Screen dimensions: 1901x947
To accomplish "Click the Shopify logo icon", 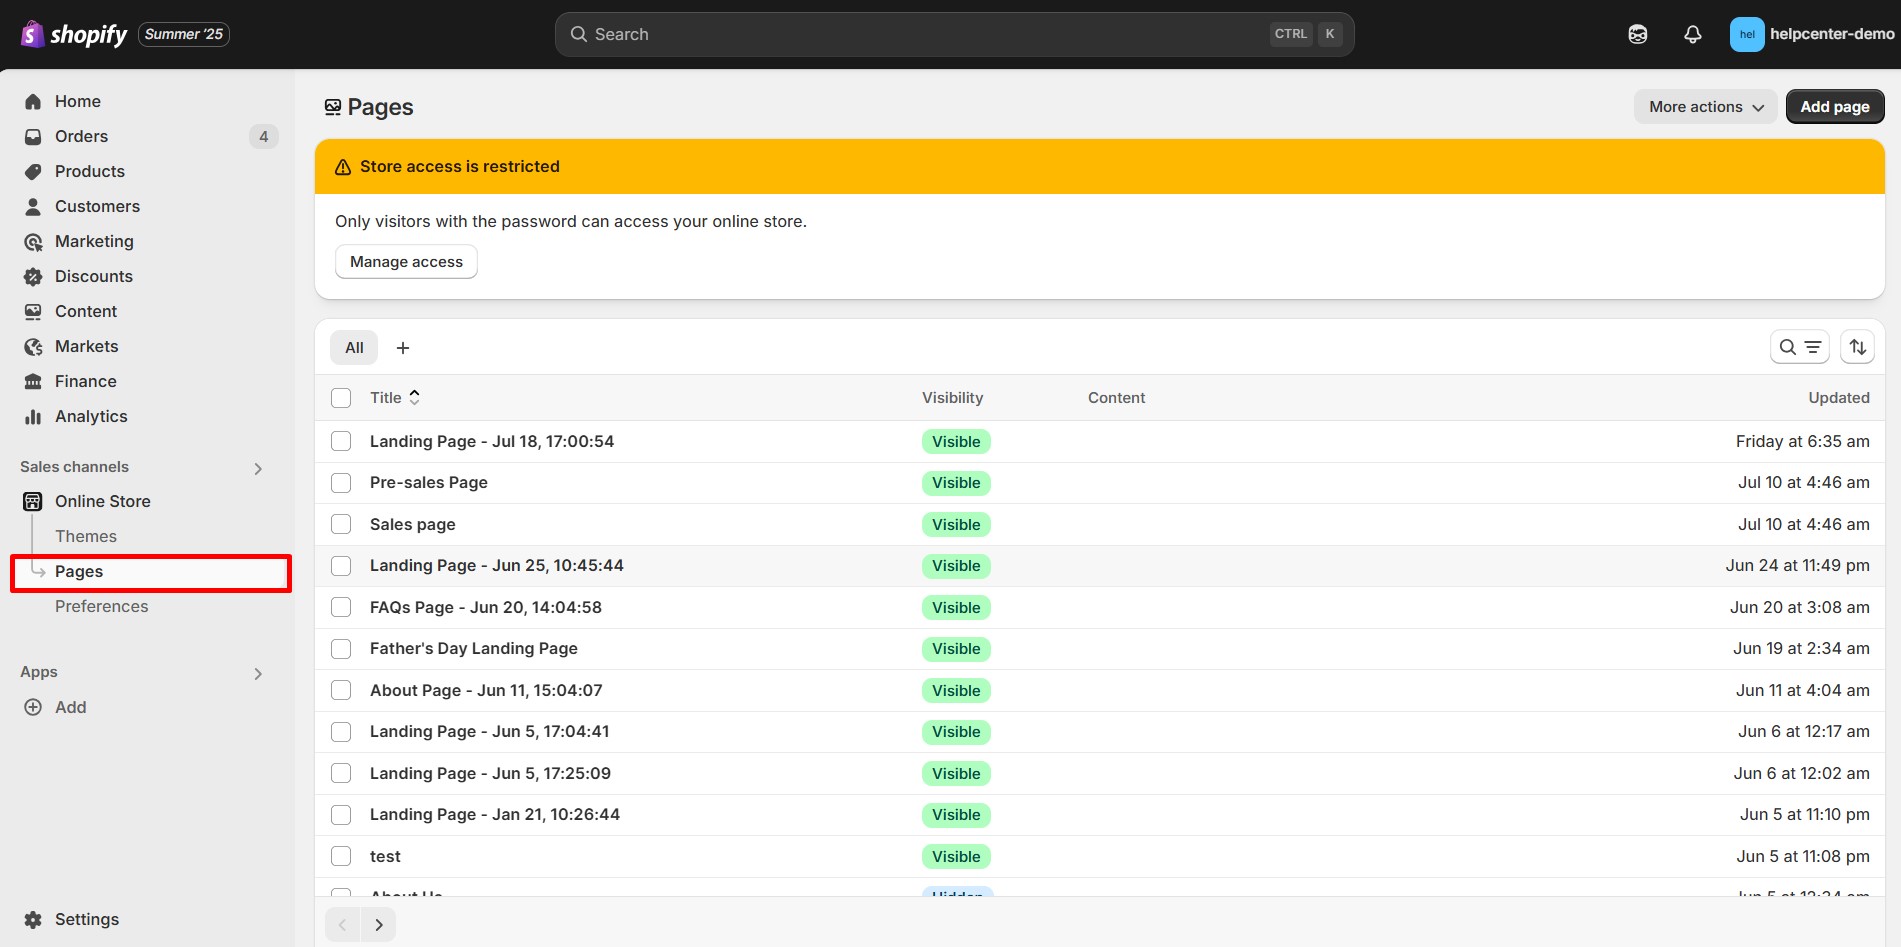I will (x=32, y=34).
